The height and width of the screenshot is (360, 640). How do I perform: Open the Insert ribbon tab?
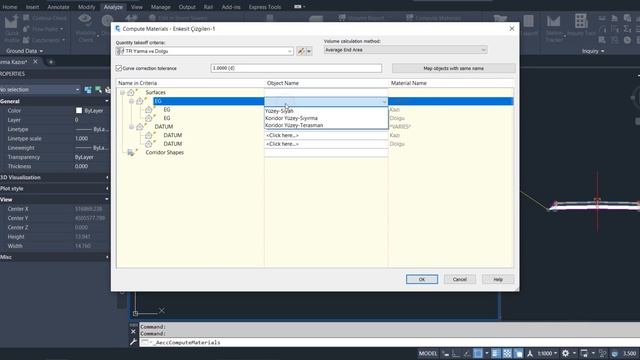[x=33, y=7]
